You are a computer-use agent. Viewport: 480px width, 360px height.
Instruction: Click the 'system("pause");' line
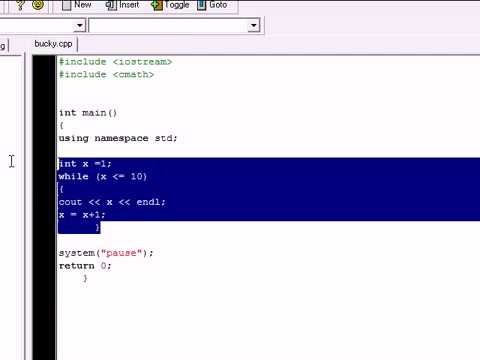pos(106,253)
